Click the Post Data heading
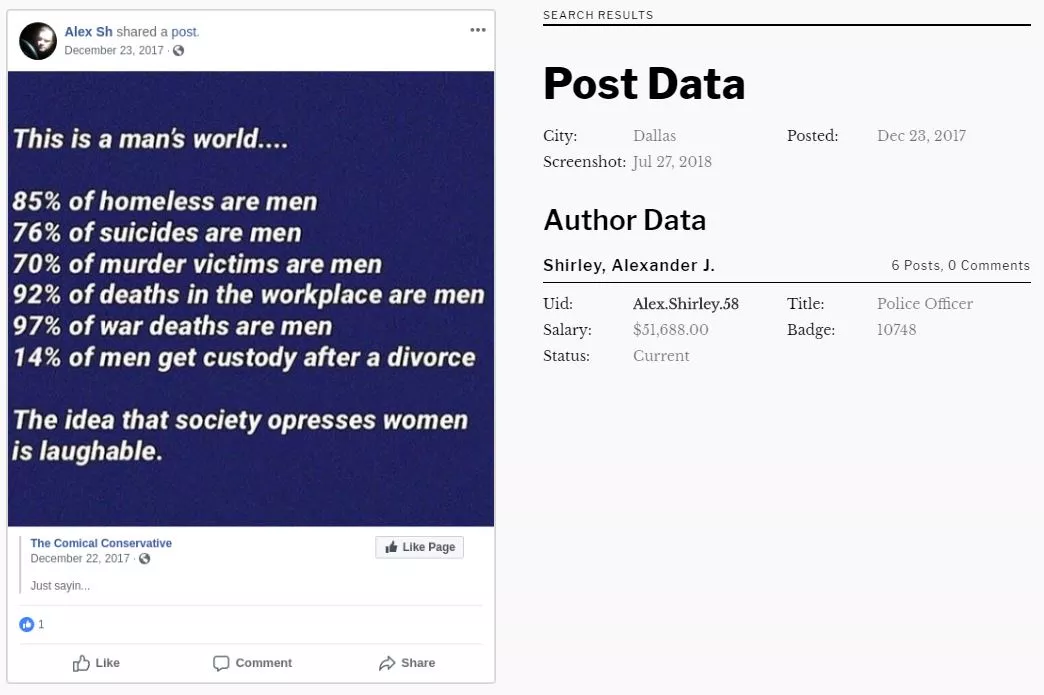 point(644,84)
